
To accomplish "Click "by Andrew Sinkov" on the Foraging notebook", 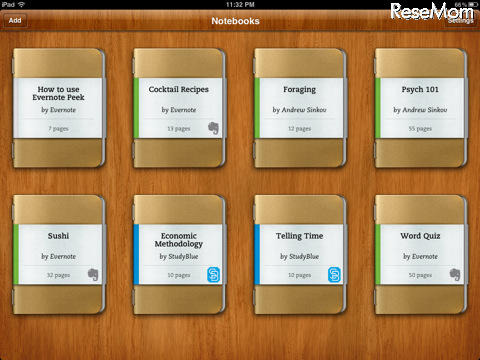I will coord(299,110).
